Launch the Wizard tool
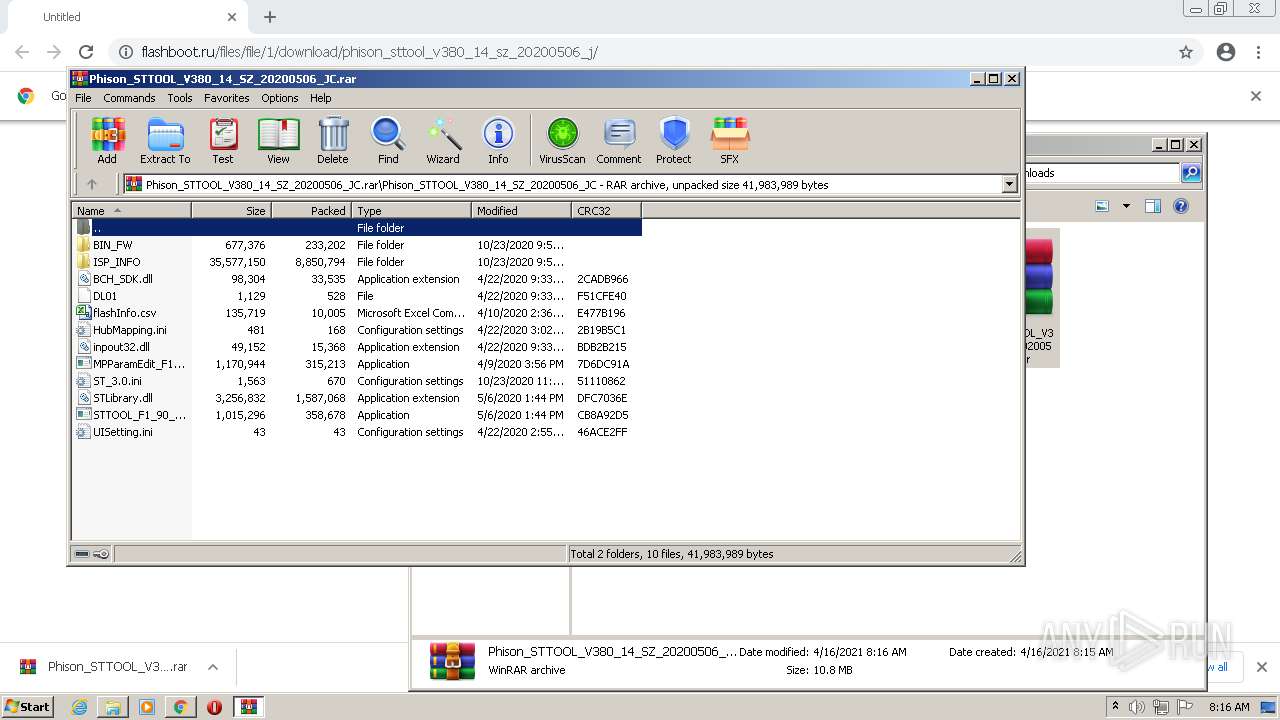Image resolution: width=1280 pixels, height=720 pixels. [x=443, y=140]
